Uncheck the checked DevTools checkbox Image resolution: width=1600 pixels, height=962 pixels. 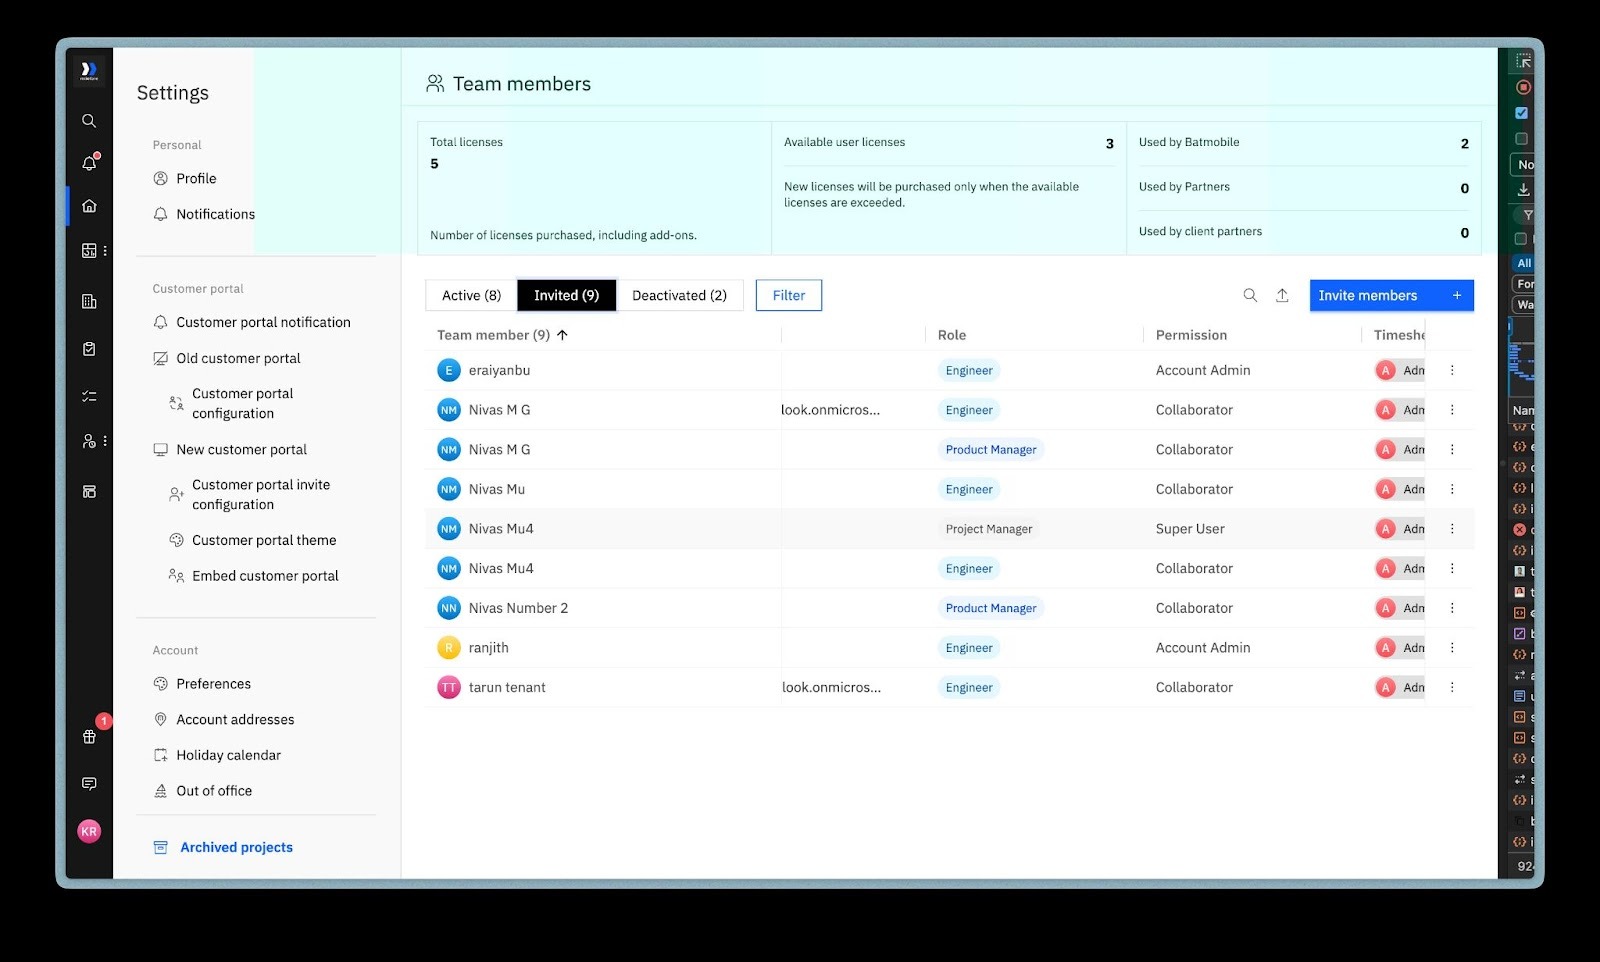coord(1521,113)
